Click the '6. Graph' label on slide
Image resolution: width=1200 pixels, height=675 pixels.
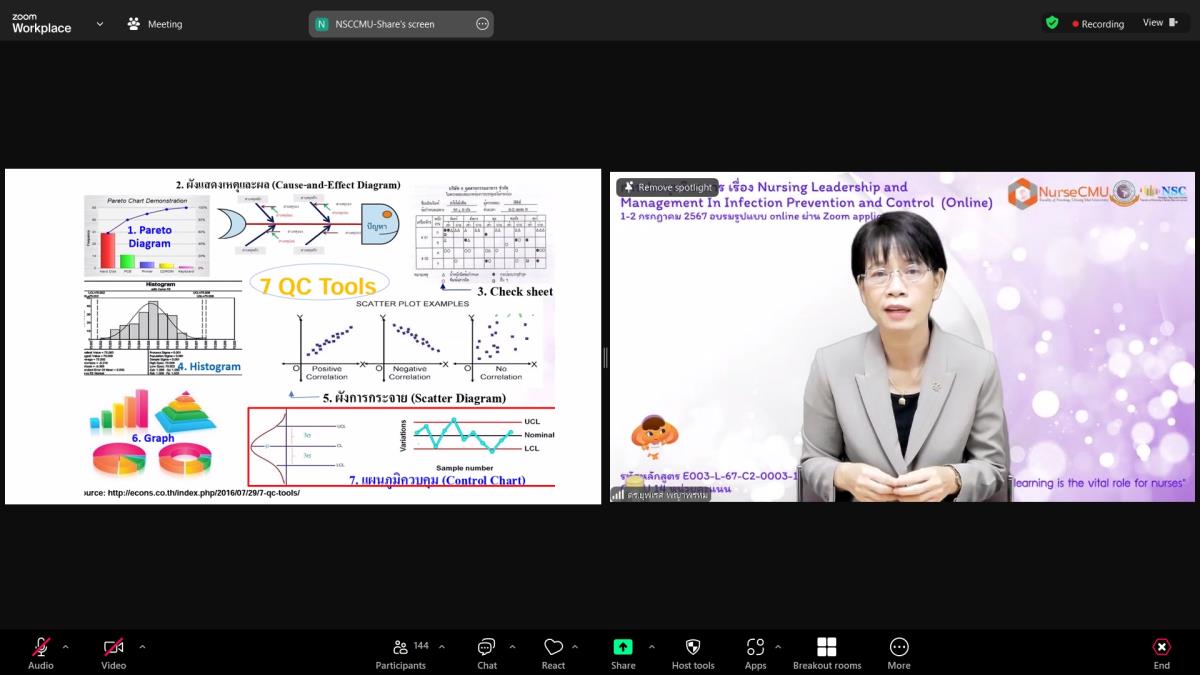click(x=153, y=438)
